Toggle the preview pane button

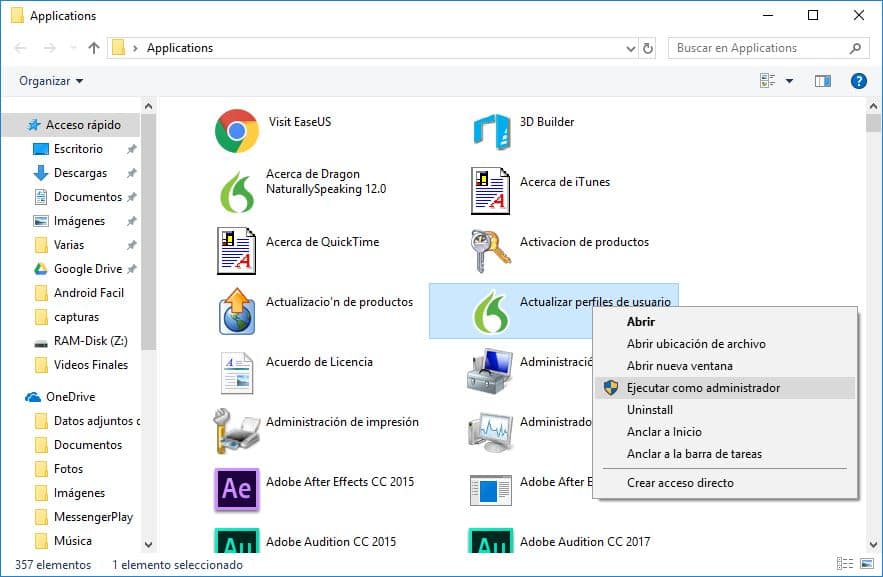(821, 81)
